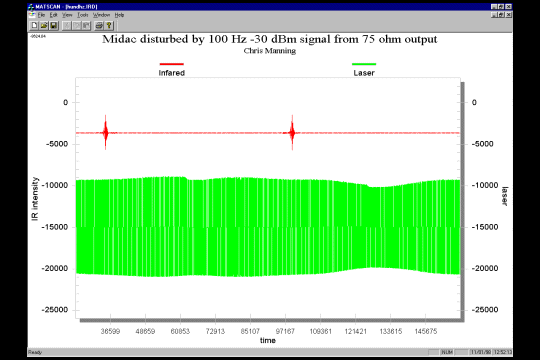
Task: Click the green Laser legend line
Action: tap(364, 64)
